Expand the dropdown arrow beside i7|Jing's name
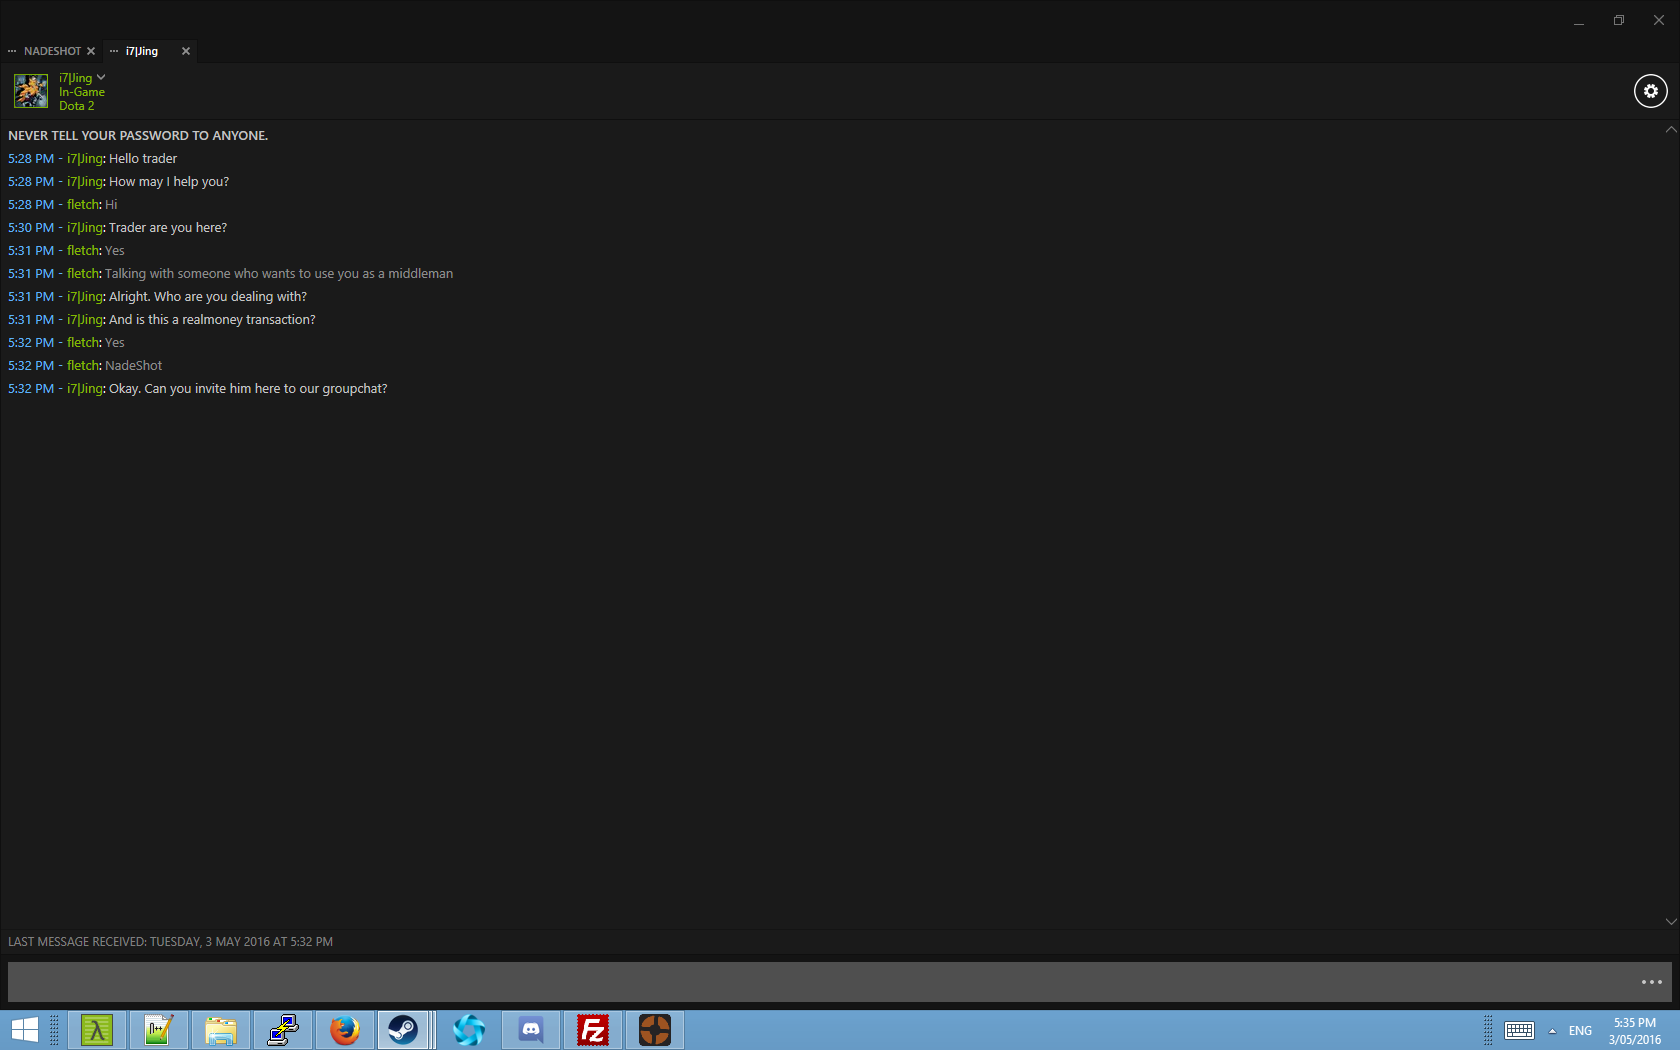 coord(101,77)
